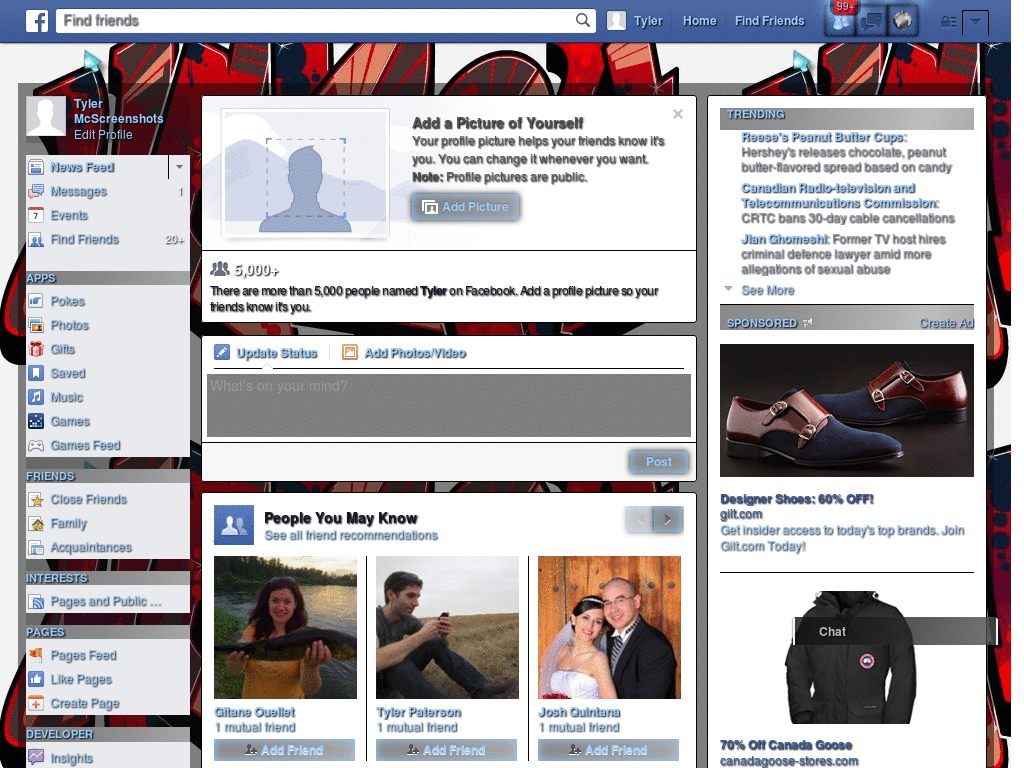Viewport: 1024px width, 768px height.
Task: Click the Facebook logo icon
Action: 37,21
